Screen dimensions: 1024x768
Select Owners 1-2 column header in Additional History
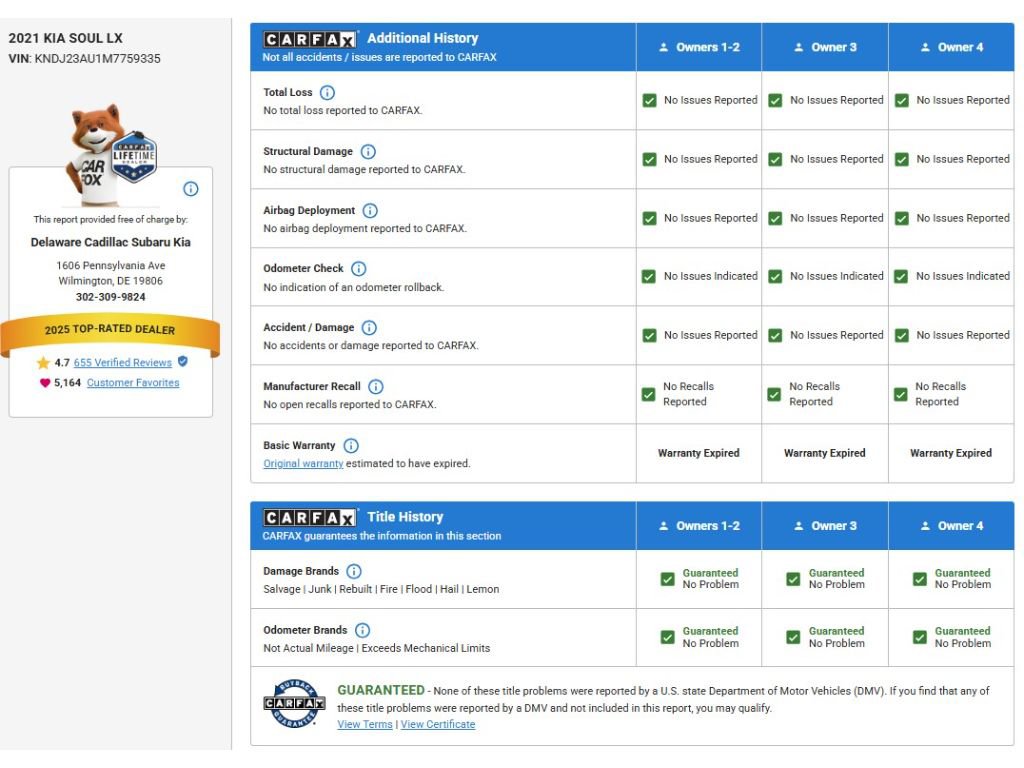(699, 47)
